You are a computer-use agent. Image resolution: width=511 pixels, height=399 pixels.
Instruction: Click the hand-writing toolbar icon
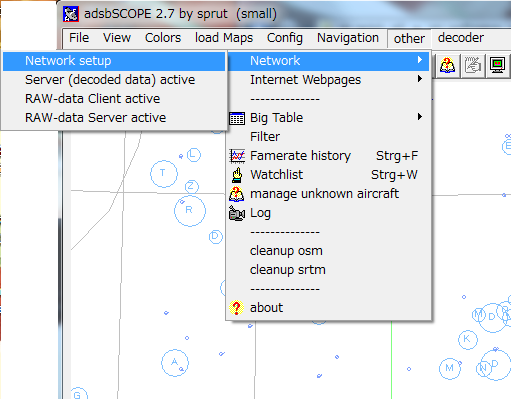(472, 65)
